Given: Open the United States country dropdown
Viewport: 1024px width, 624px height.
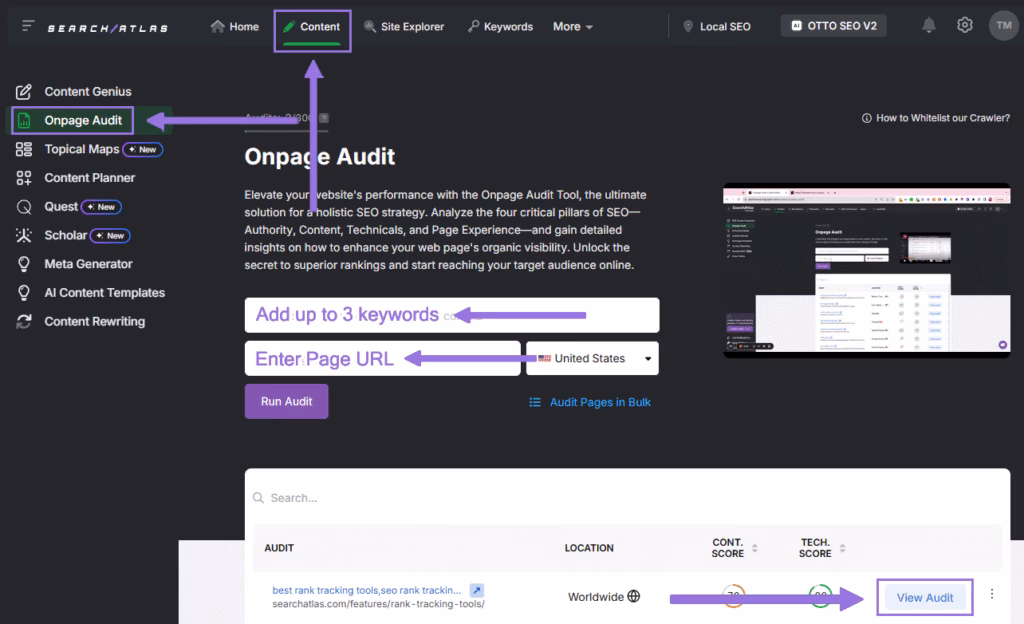Looking at the screenshot, I should click(x=592, y=358).
